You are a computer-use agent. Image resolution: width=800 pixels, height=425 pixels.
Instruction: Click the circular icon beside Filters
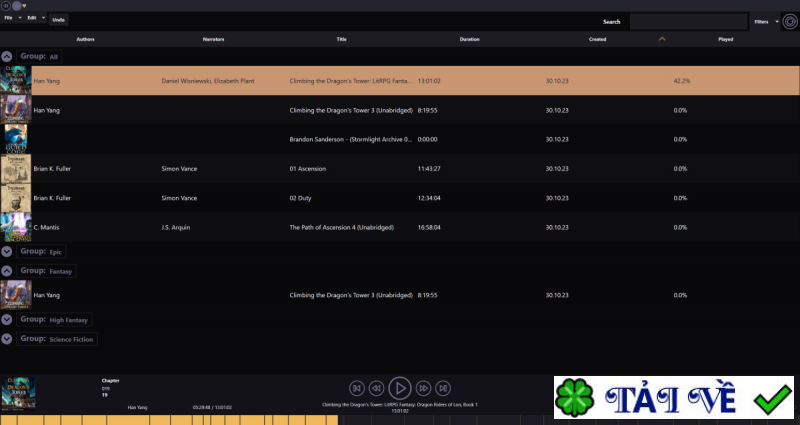coord(790,21)
